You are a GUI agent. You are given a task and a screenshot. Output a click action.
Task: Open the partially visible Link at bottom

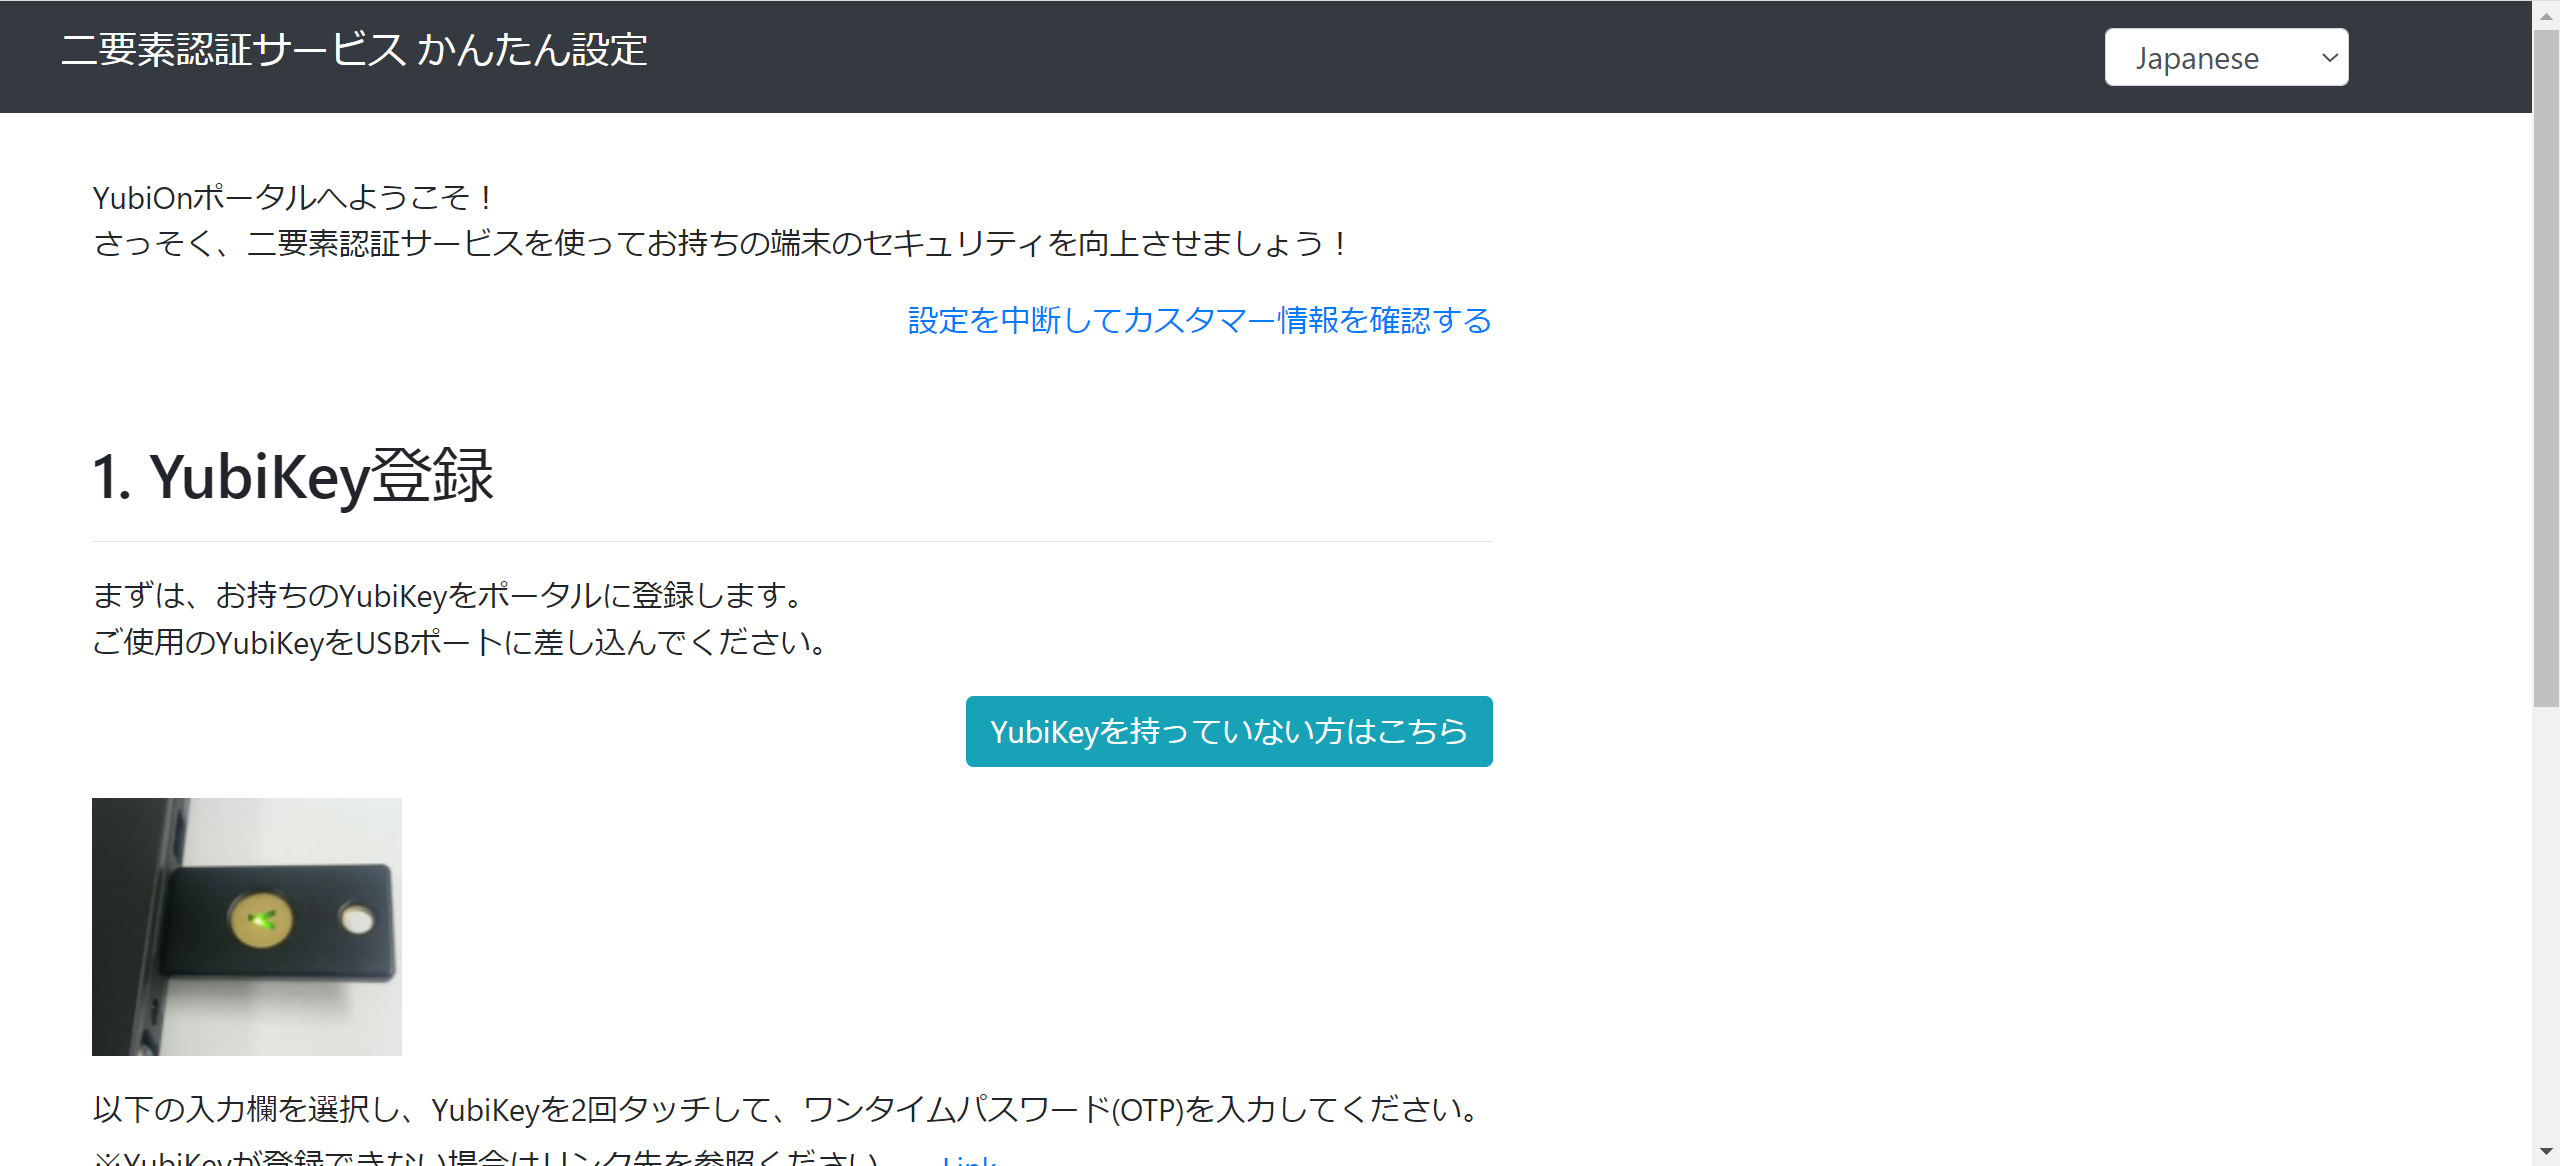click(x=969, y=1160)
